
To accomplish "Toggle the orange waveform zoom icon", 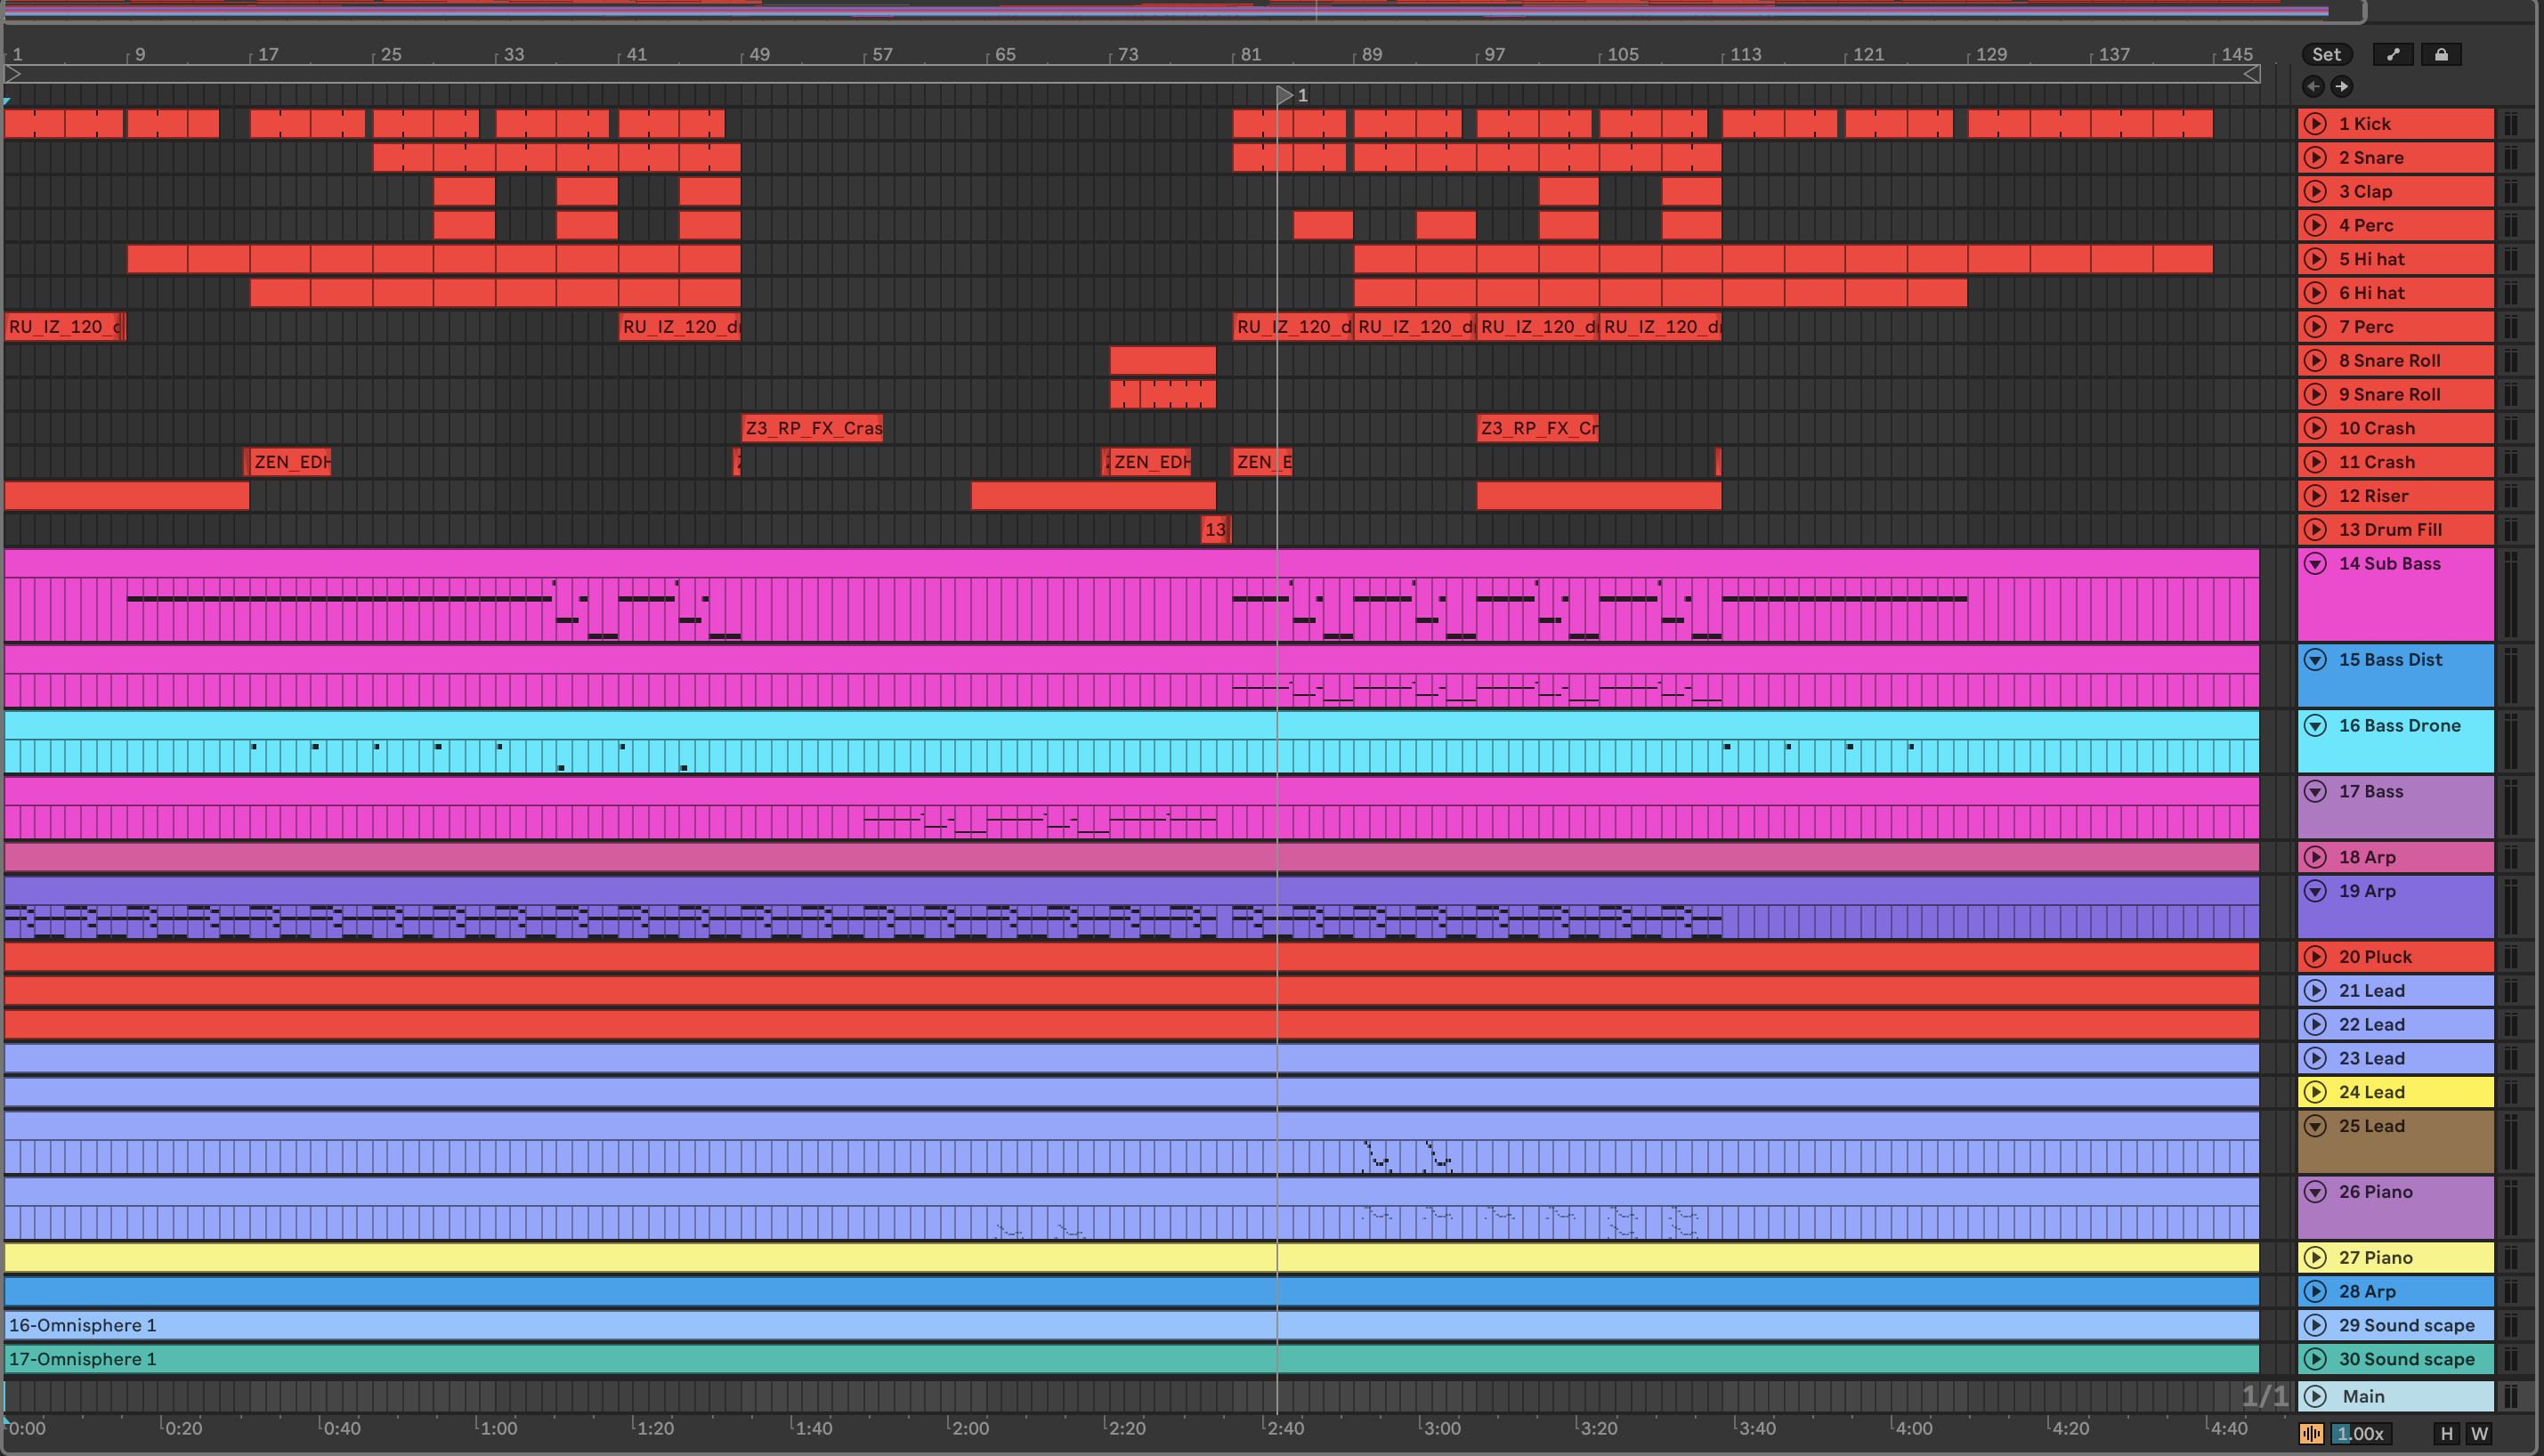I will click(2311, 1433).
